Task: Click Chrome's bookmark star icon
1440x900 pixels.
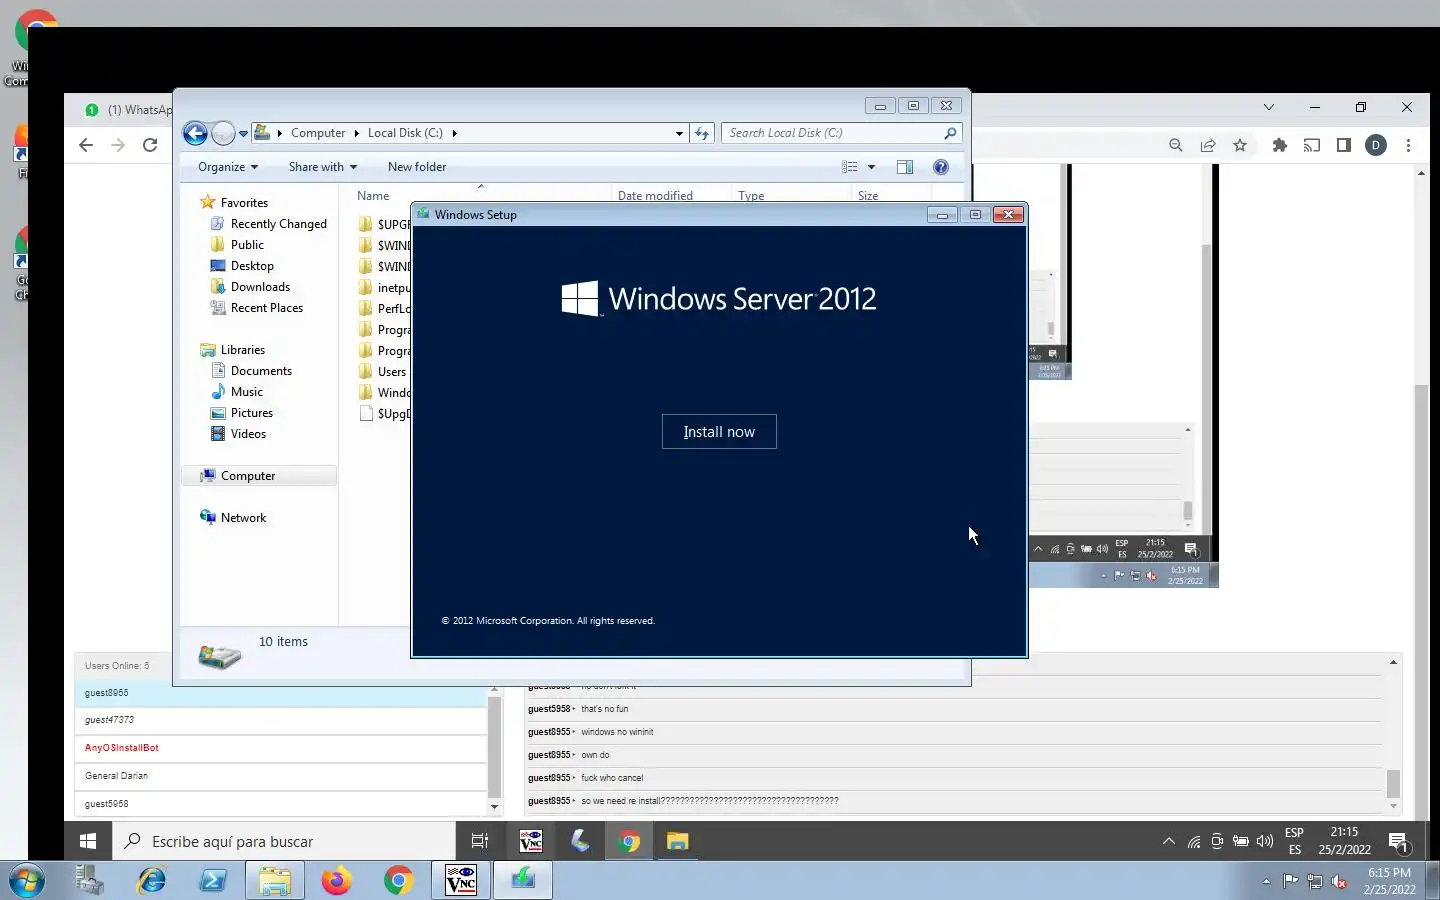Action: pos(1240,145)
